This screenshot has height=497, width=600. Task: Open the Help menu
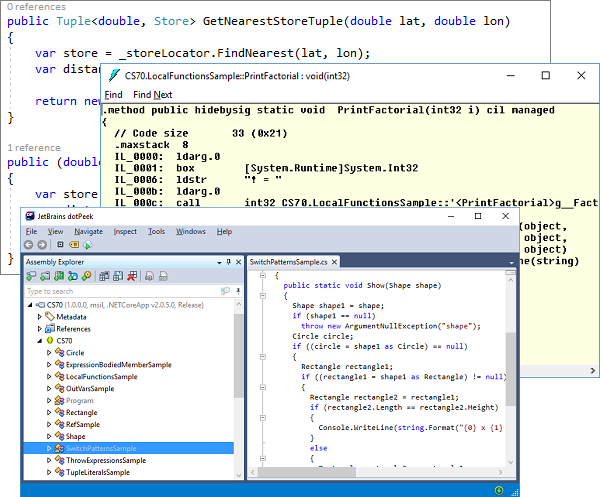[224, 231]
